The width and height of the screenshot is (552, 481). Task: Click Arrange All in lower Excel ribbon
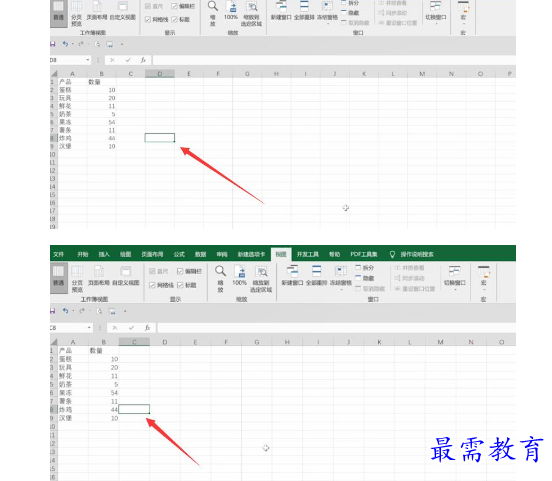click(316, 275)
